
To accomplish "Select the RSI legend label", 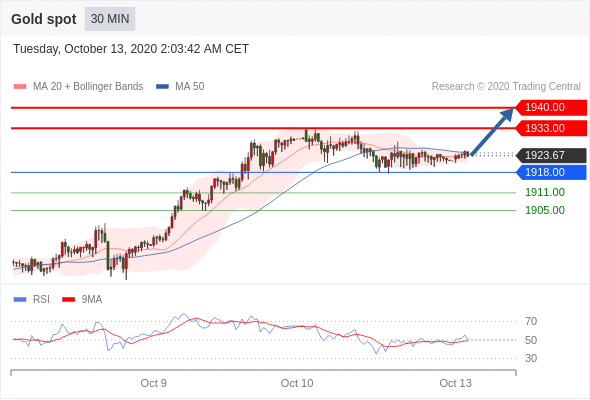I will (41, 300).
